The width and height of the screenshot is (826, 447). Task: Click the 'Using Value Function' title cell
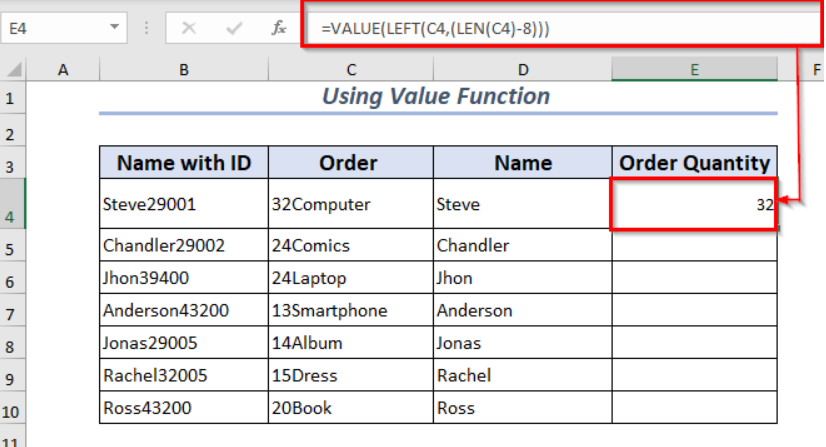tap(436, 97)
